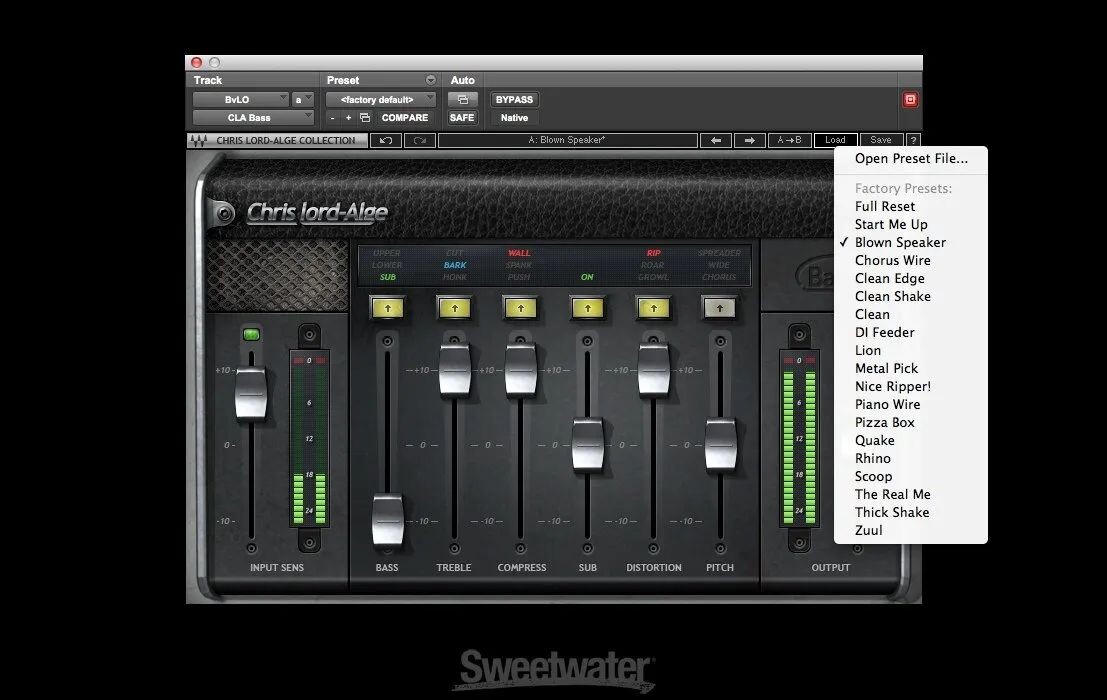Toggle the mode button above the Pitch fader
The image size is (1107, 700).
point(720,308)
